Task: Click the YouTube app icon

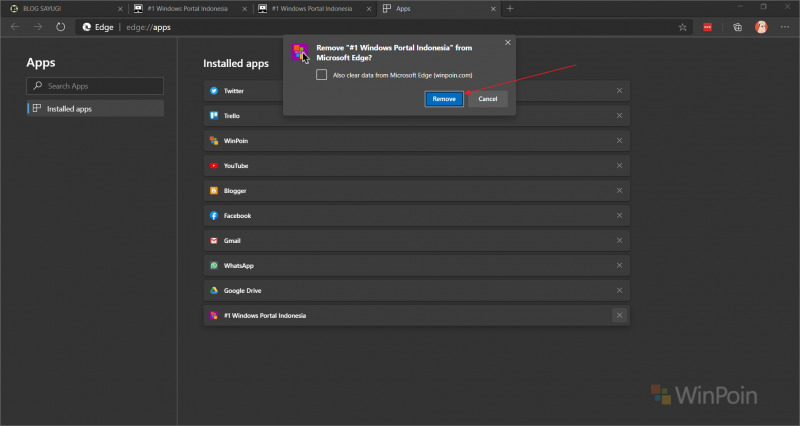Action: [x=214, y=166]
